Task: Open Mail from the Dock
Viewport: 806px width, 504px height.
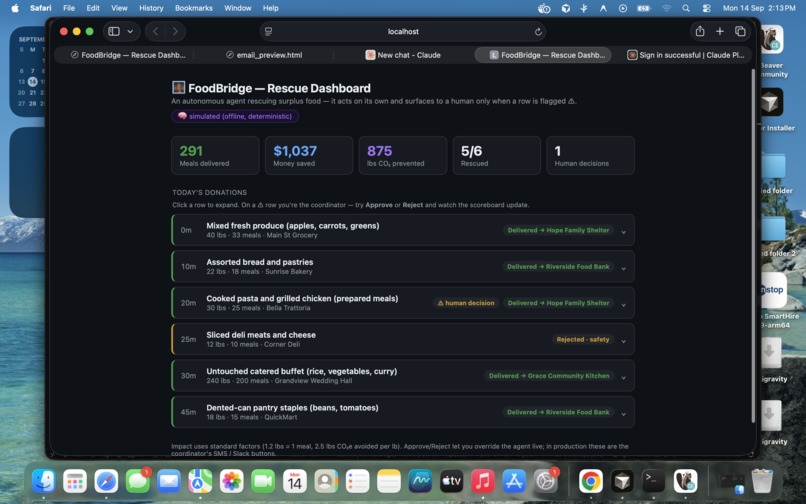Action: coord(169,481)
